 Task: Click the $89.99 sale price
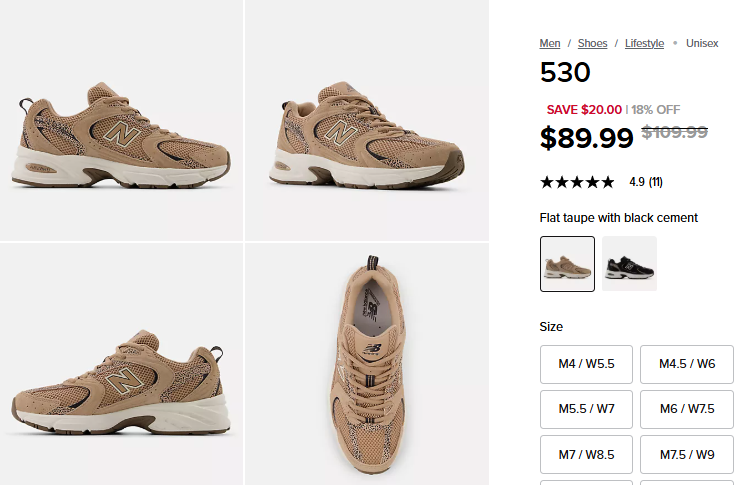click(x=586, y=137)
